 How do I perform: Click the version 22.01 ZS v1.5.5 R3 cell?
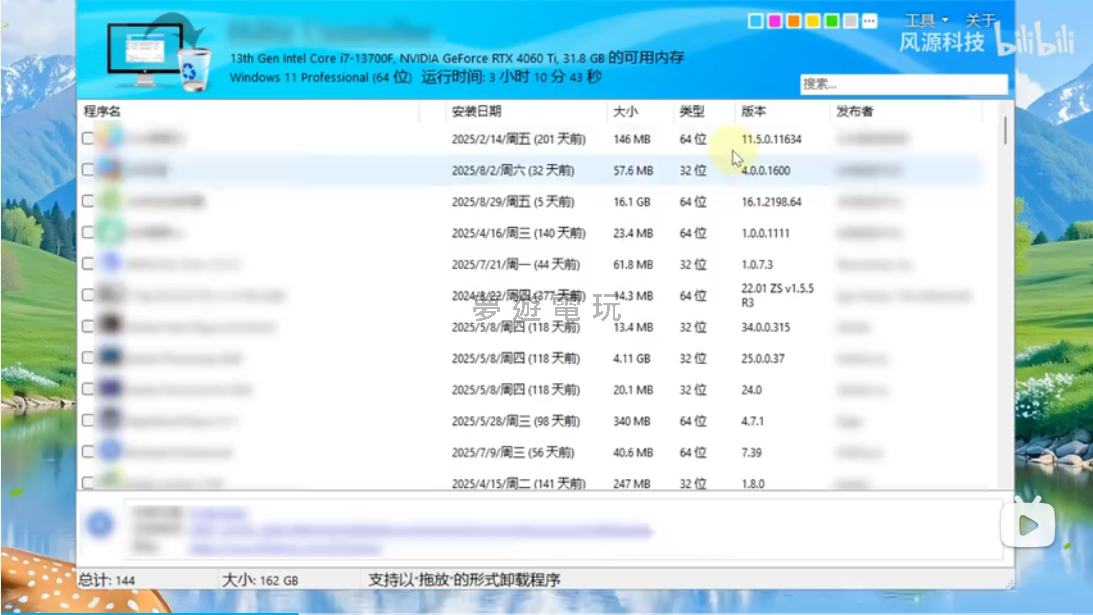[x=777, y=295]
